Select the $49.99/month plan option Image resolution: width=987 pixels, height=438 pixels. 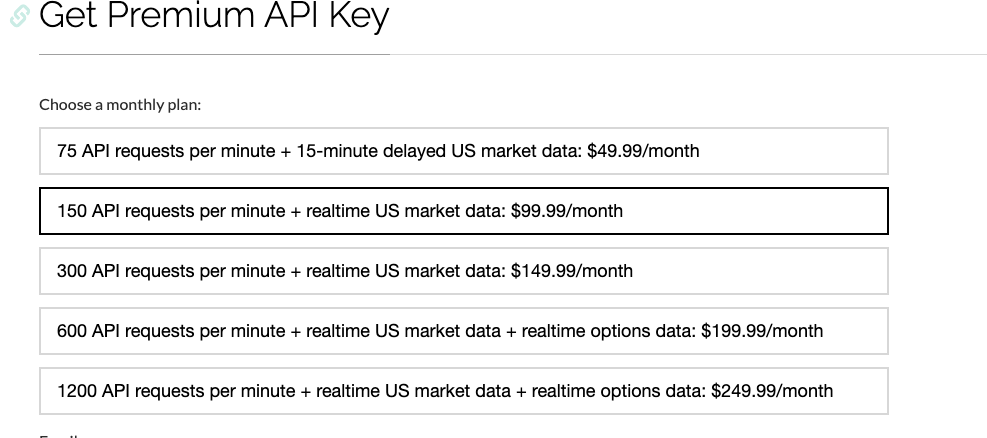tap(463, 151)
